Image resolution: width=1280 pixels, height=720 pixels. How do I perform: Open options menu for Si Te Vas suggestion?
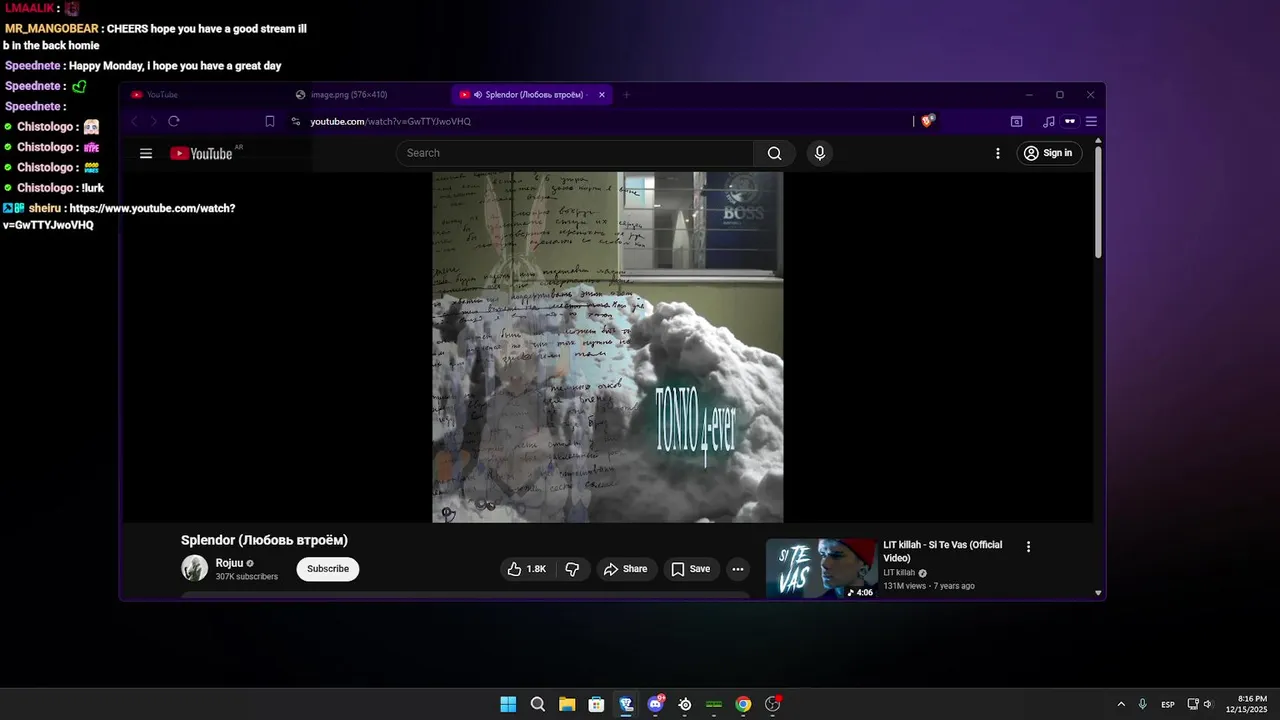(x=1028, y=547)
